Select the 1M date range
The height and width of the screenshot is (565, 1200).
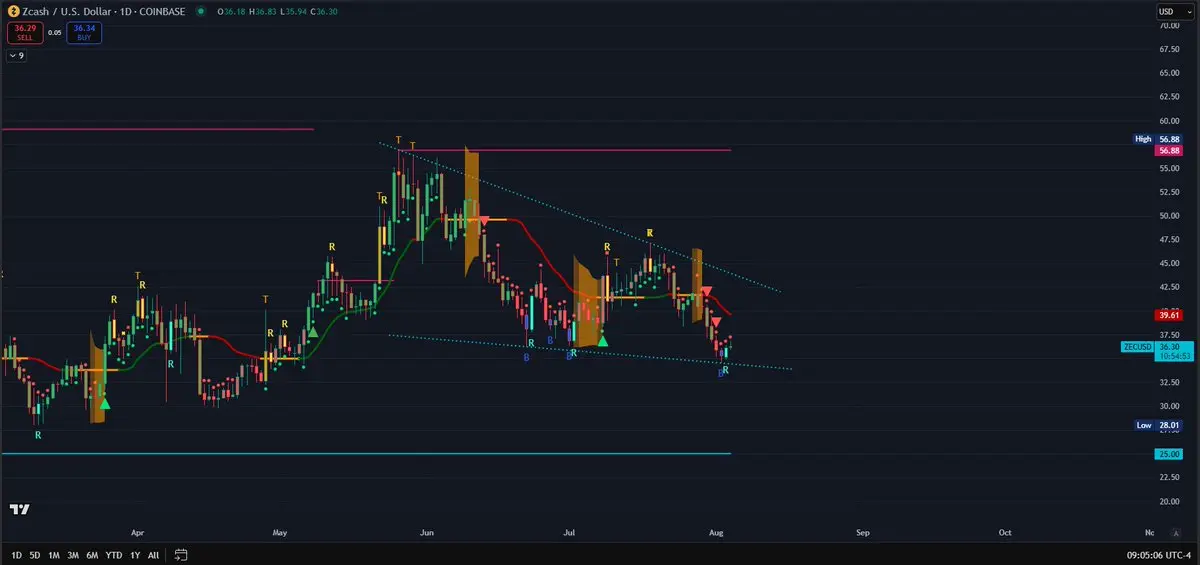(x=54, y=554)
